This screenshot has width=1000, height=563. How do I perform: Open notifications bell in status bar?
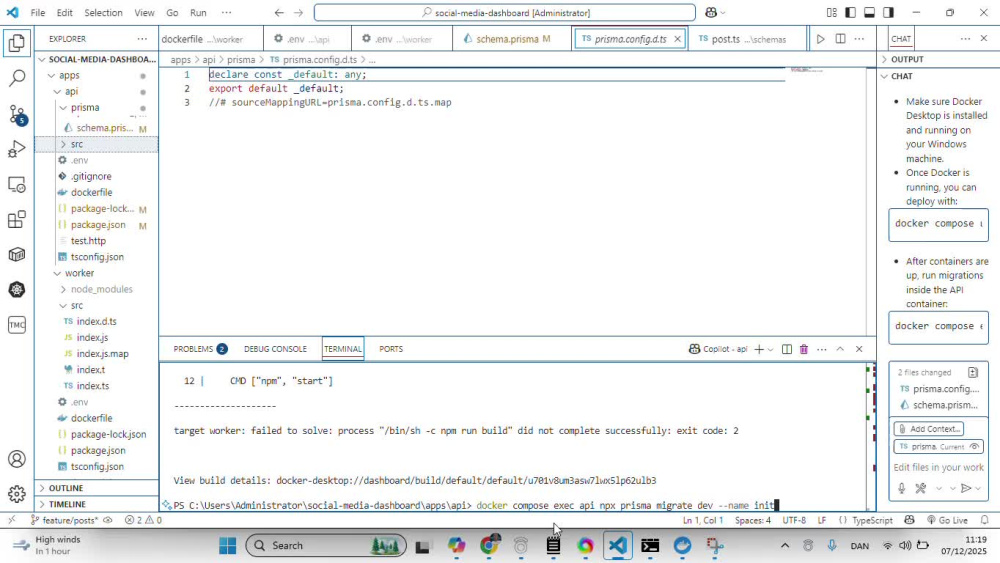point(985,520)
